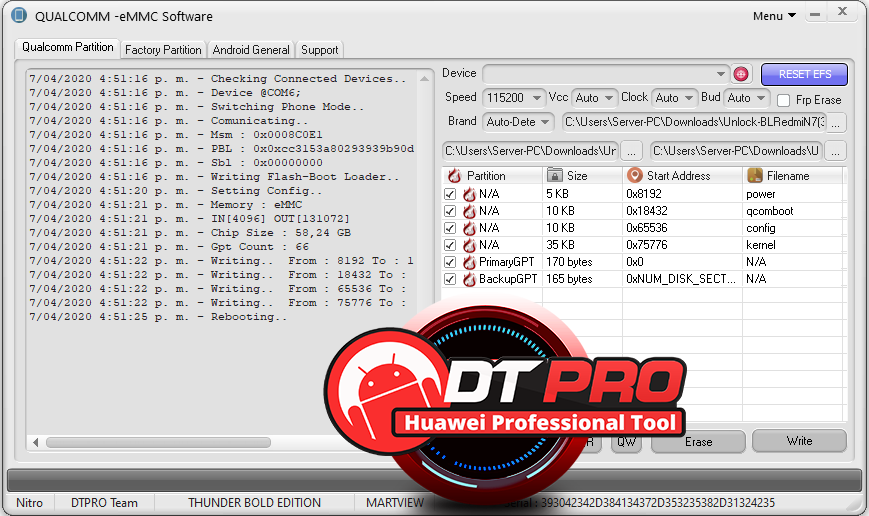Select the 170 bytes size cell

[x=582, y=262]
